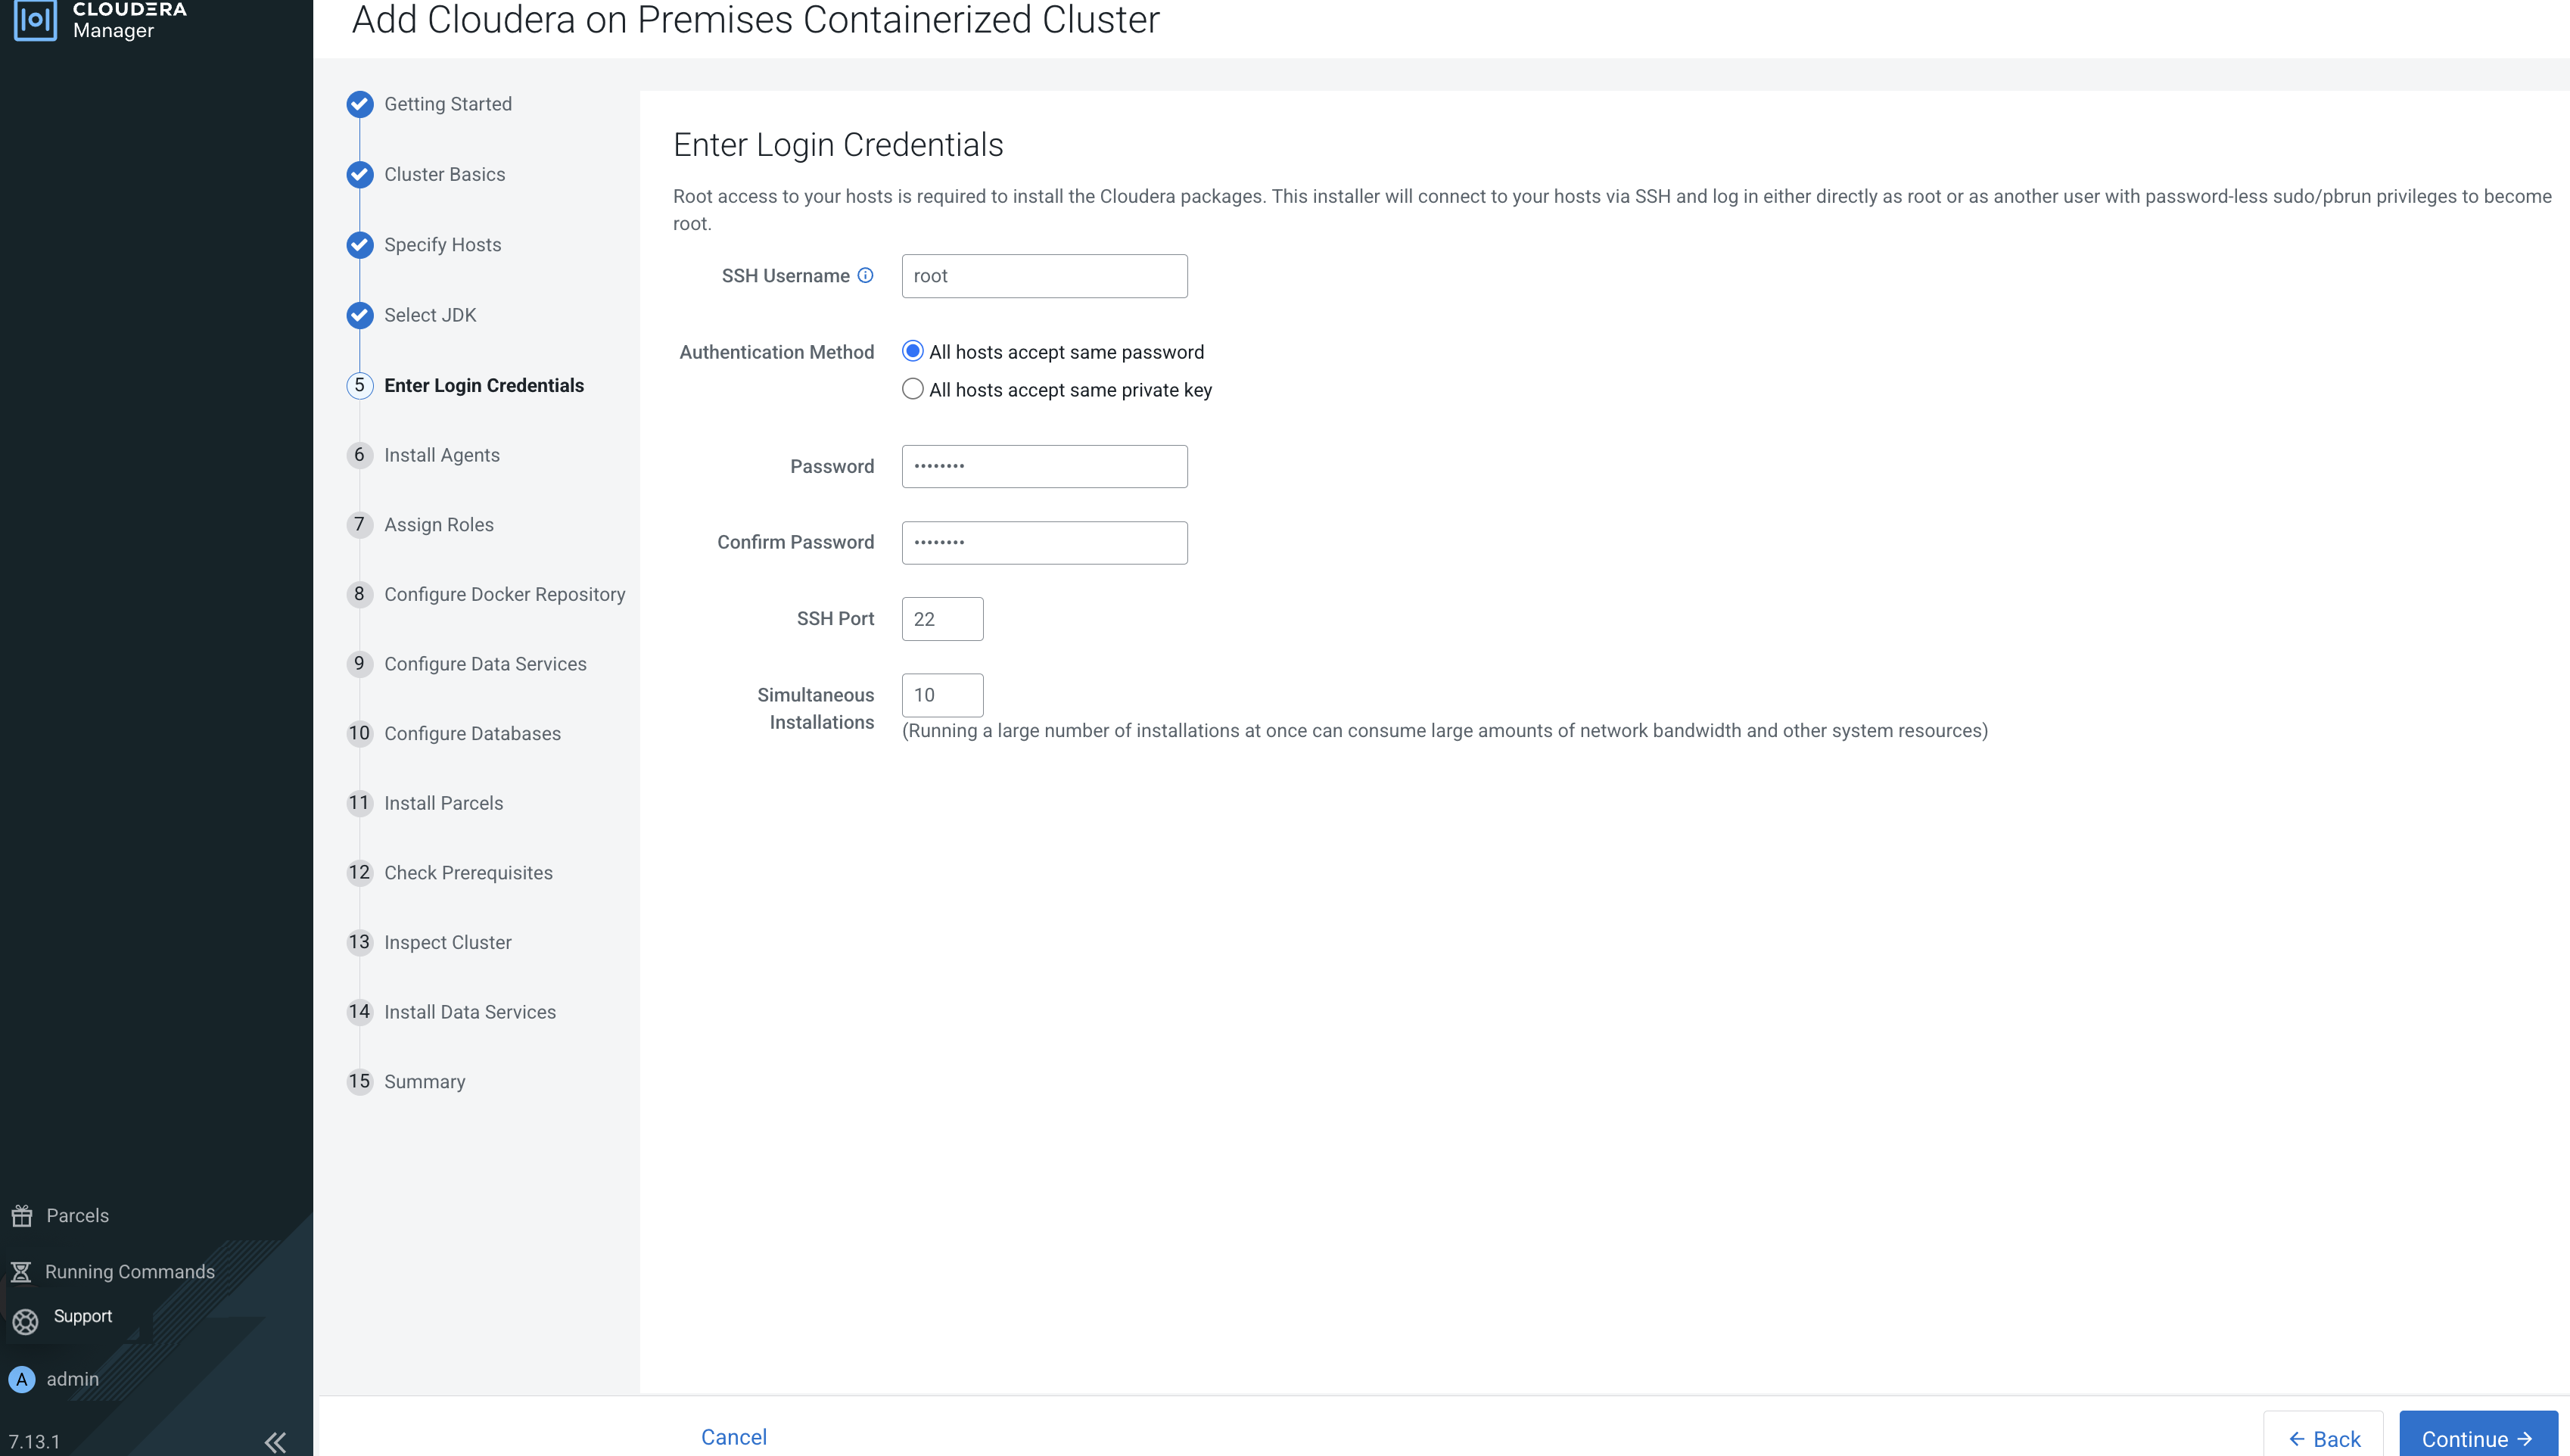
Task: Click the Simultaneous Installations number field
Action: click(x=942, y=695)
